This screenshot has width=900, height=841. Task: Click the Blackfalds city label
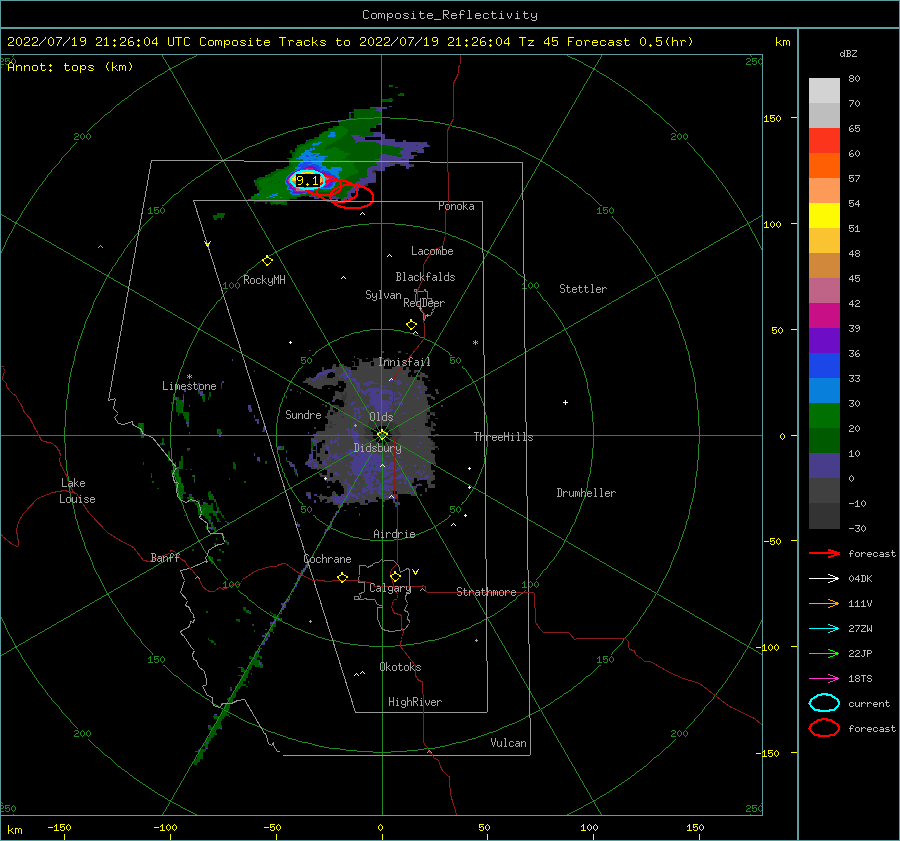[425, 277]
